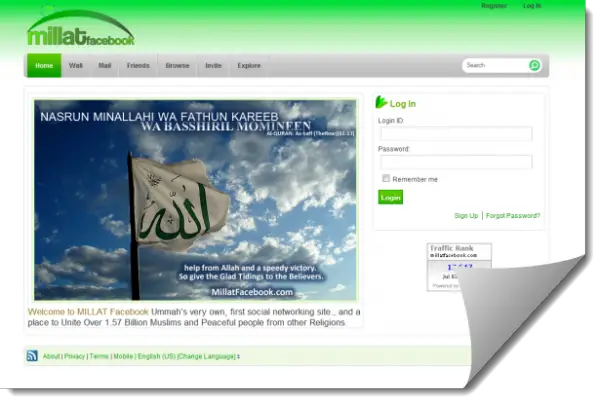
Task: Open the Change Language dropdown
Action: pos(209,356)
